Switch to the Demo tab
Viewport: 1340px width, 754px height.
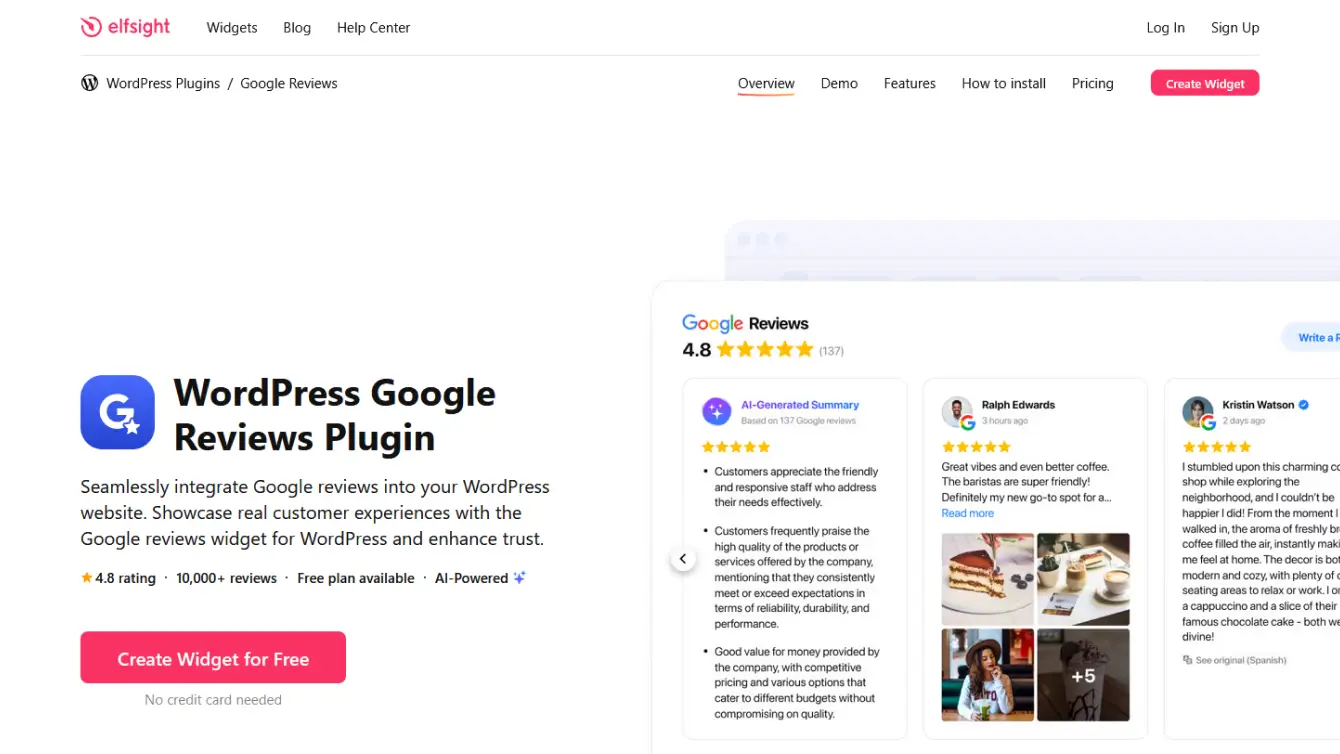pos(839,83)
